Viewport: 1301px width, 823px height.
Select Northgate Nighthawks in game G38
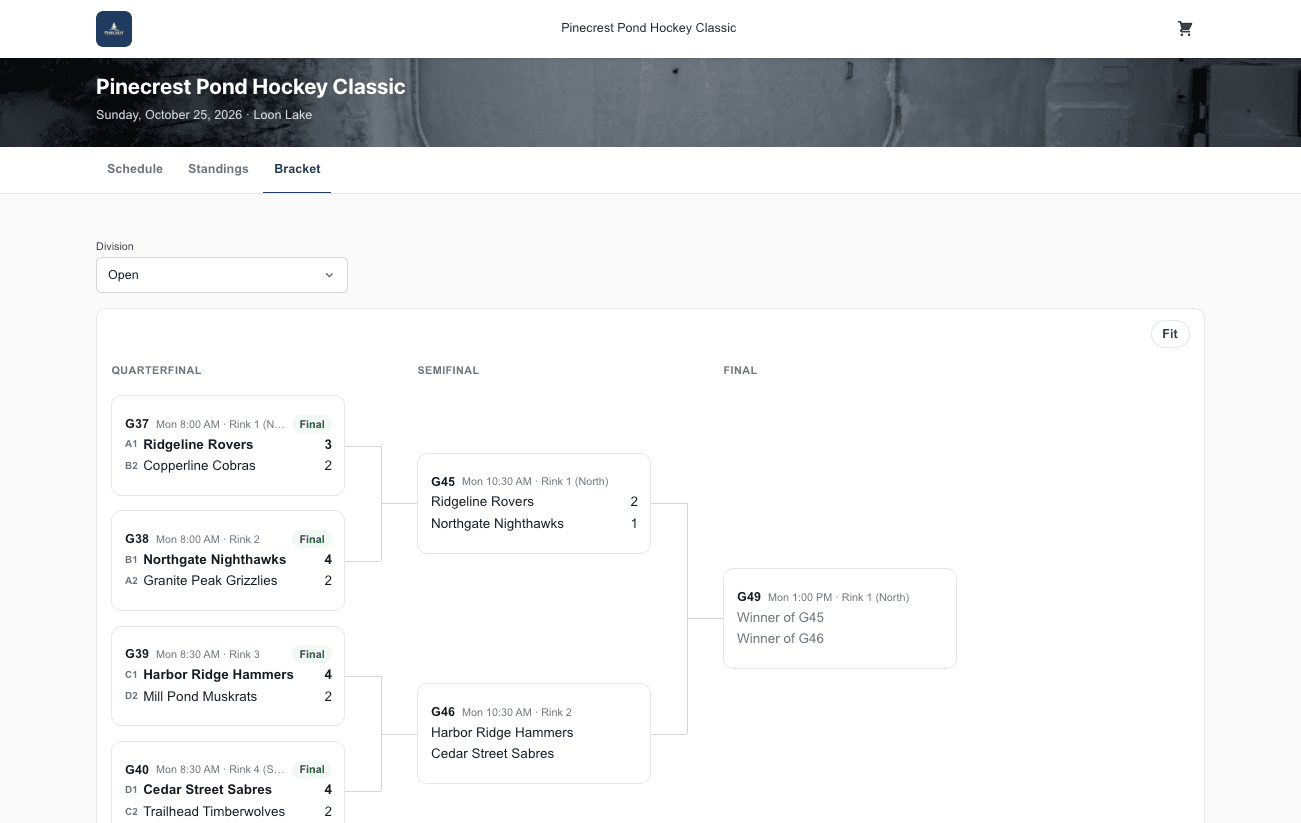pos(214,559)
